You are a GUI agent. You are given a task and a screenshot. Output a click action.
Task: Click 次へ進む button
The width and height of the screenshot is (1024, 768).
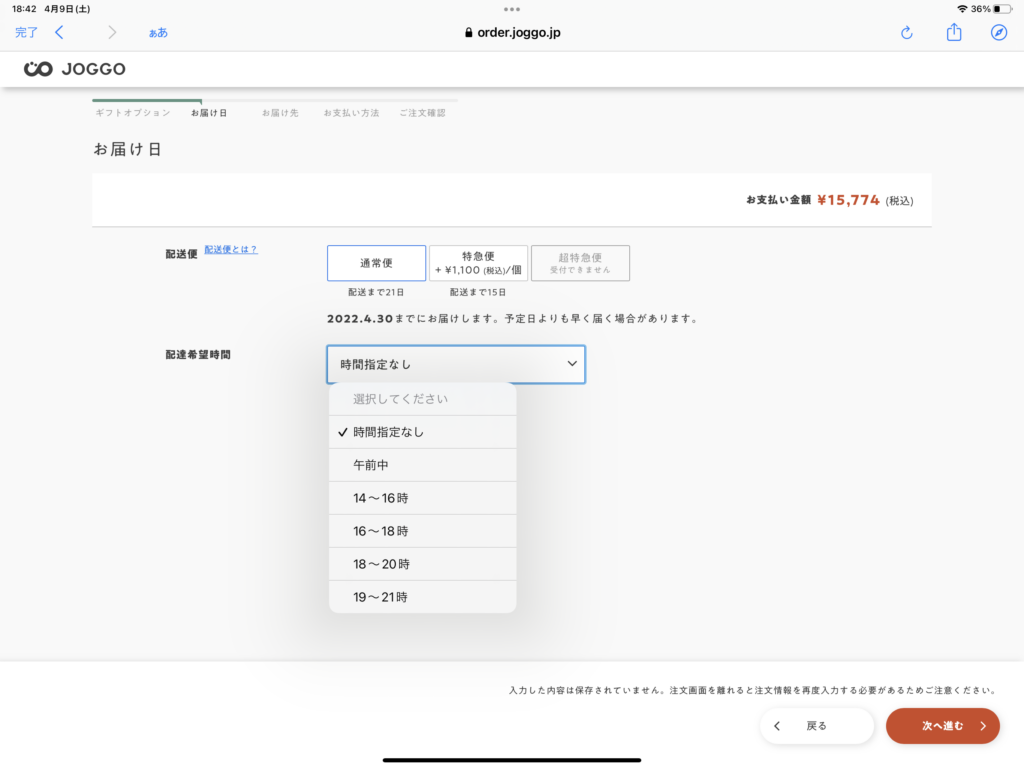pyautogui.click(x=942, y=726)
